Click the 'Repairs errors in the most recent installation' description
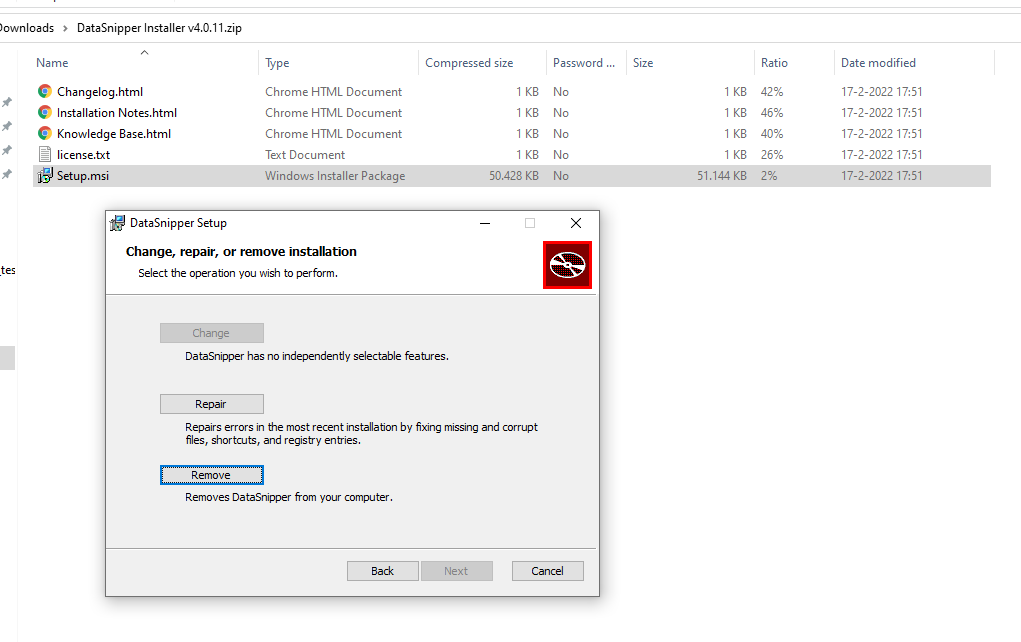 coord(361,434)
